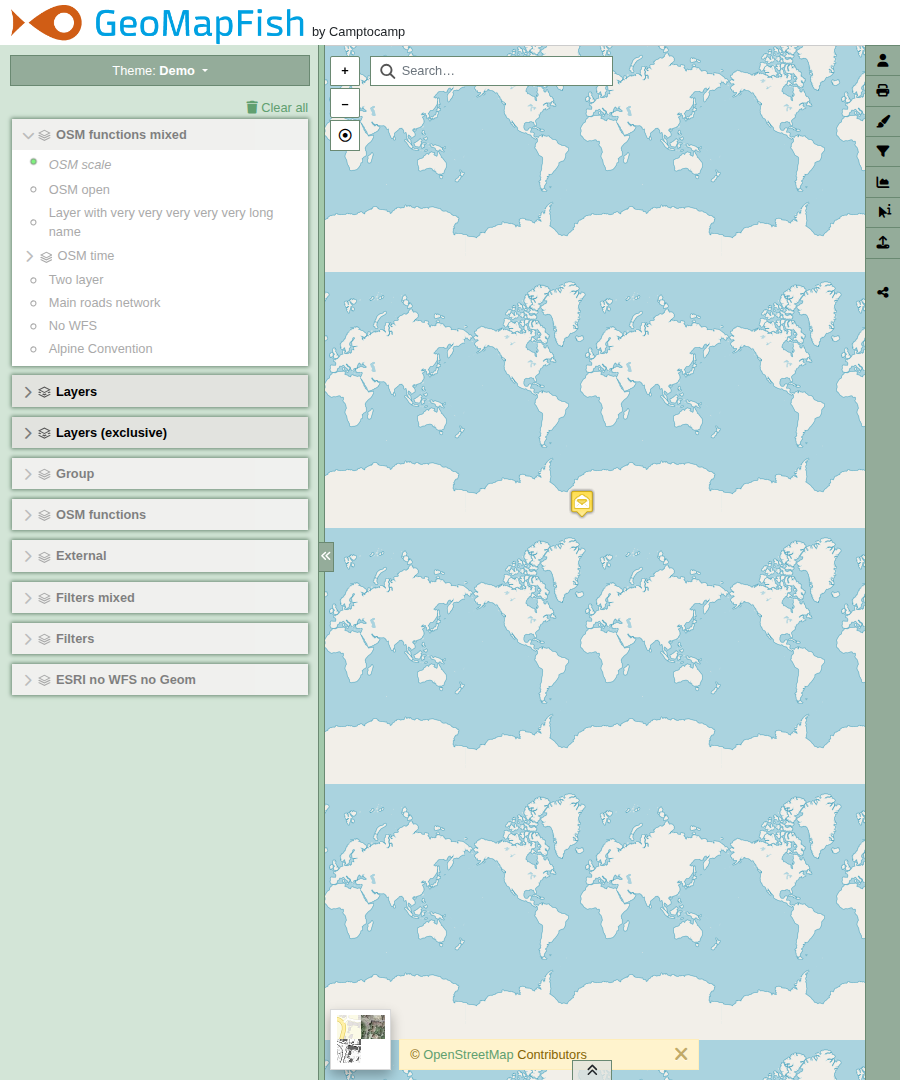Toggle the Two layer indicator

point(33,280)
